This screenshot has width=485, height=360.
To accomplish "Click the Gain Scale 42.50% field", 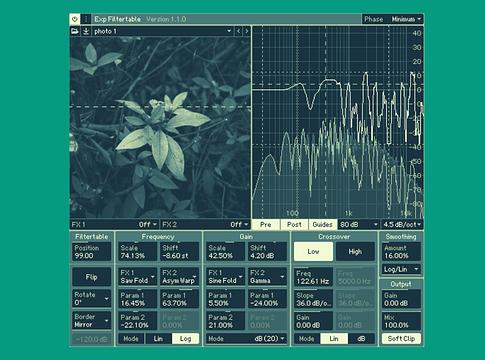I will pos(225,252).
